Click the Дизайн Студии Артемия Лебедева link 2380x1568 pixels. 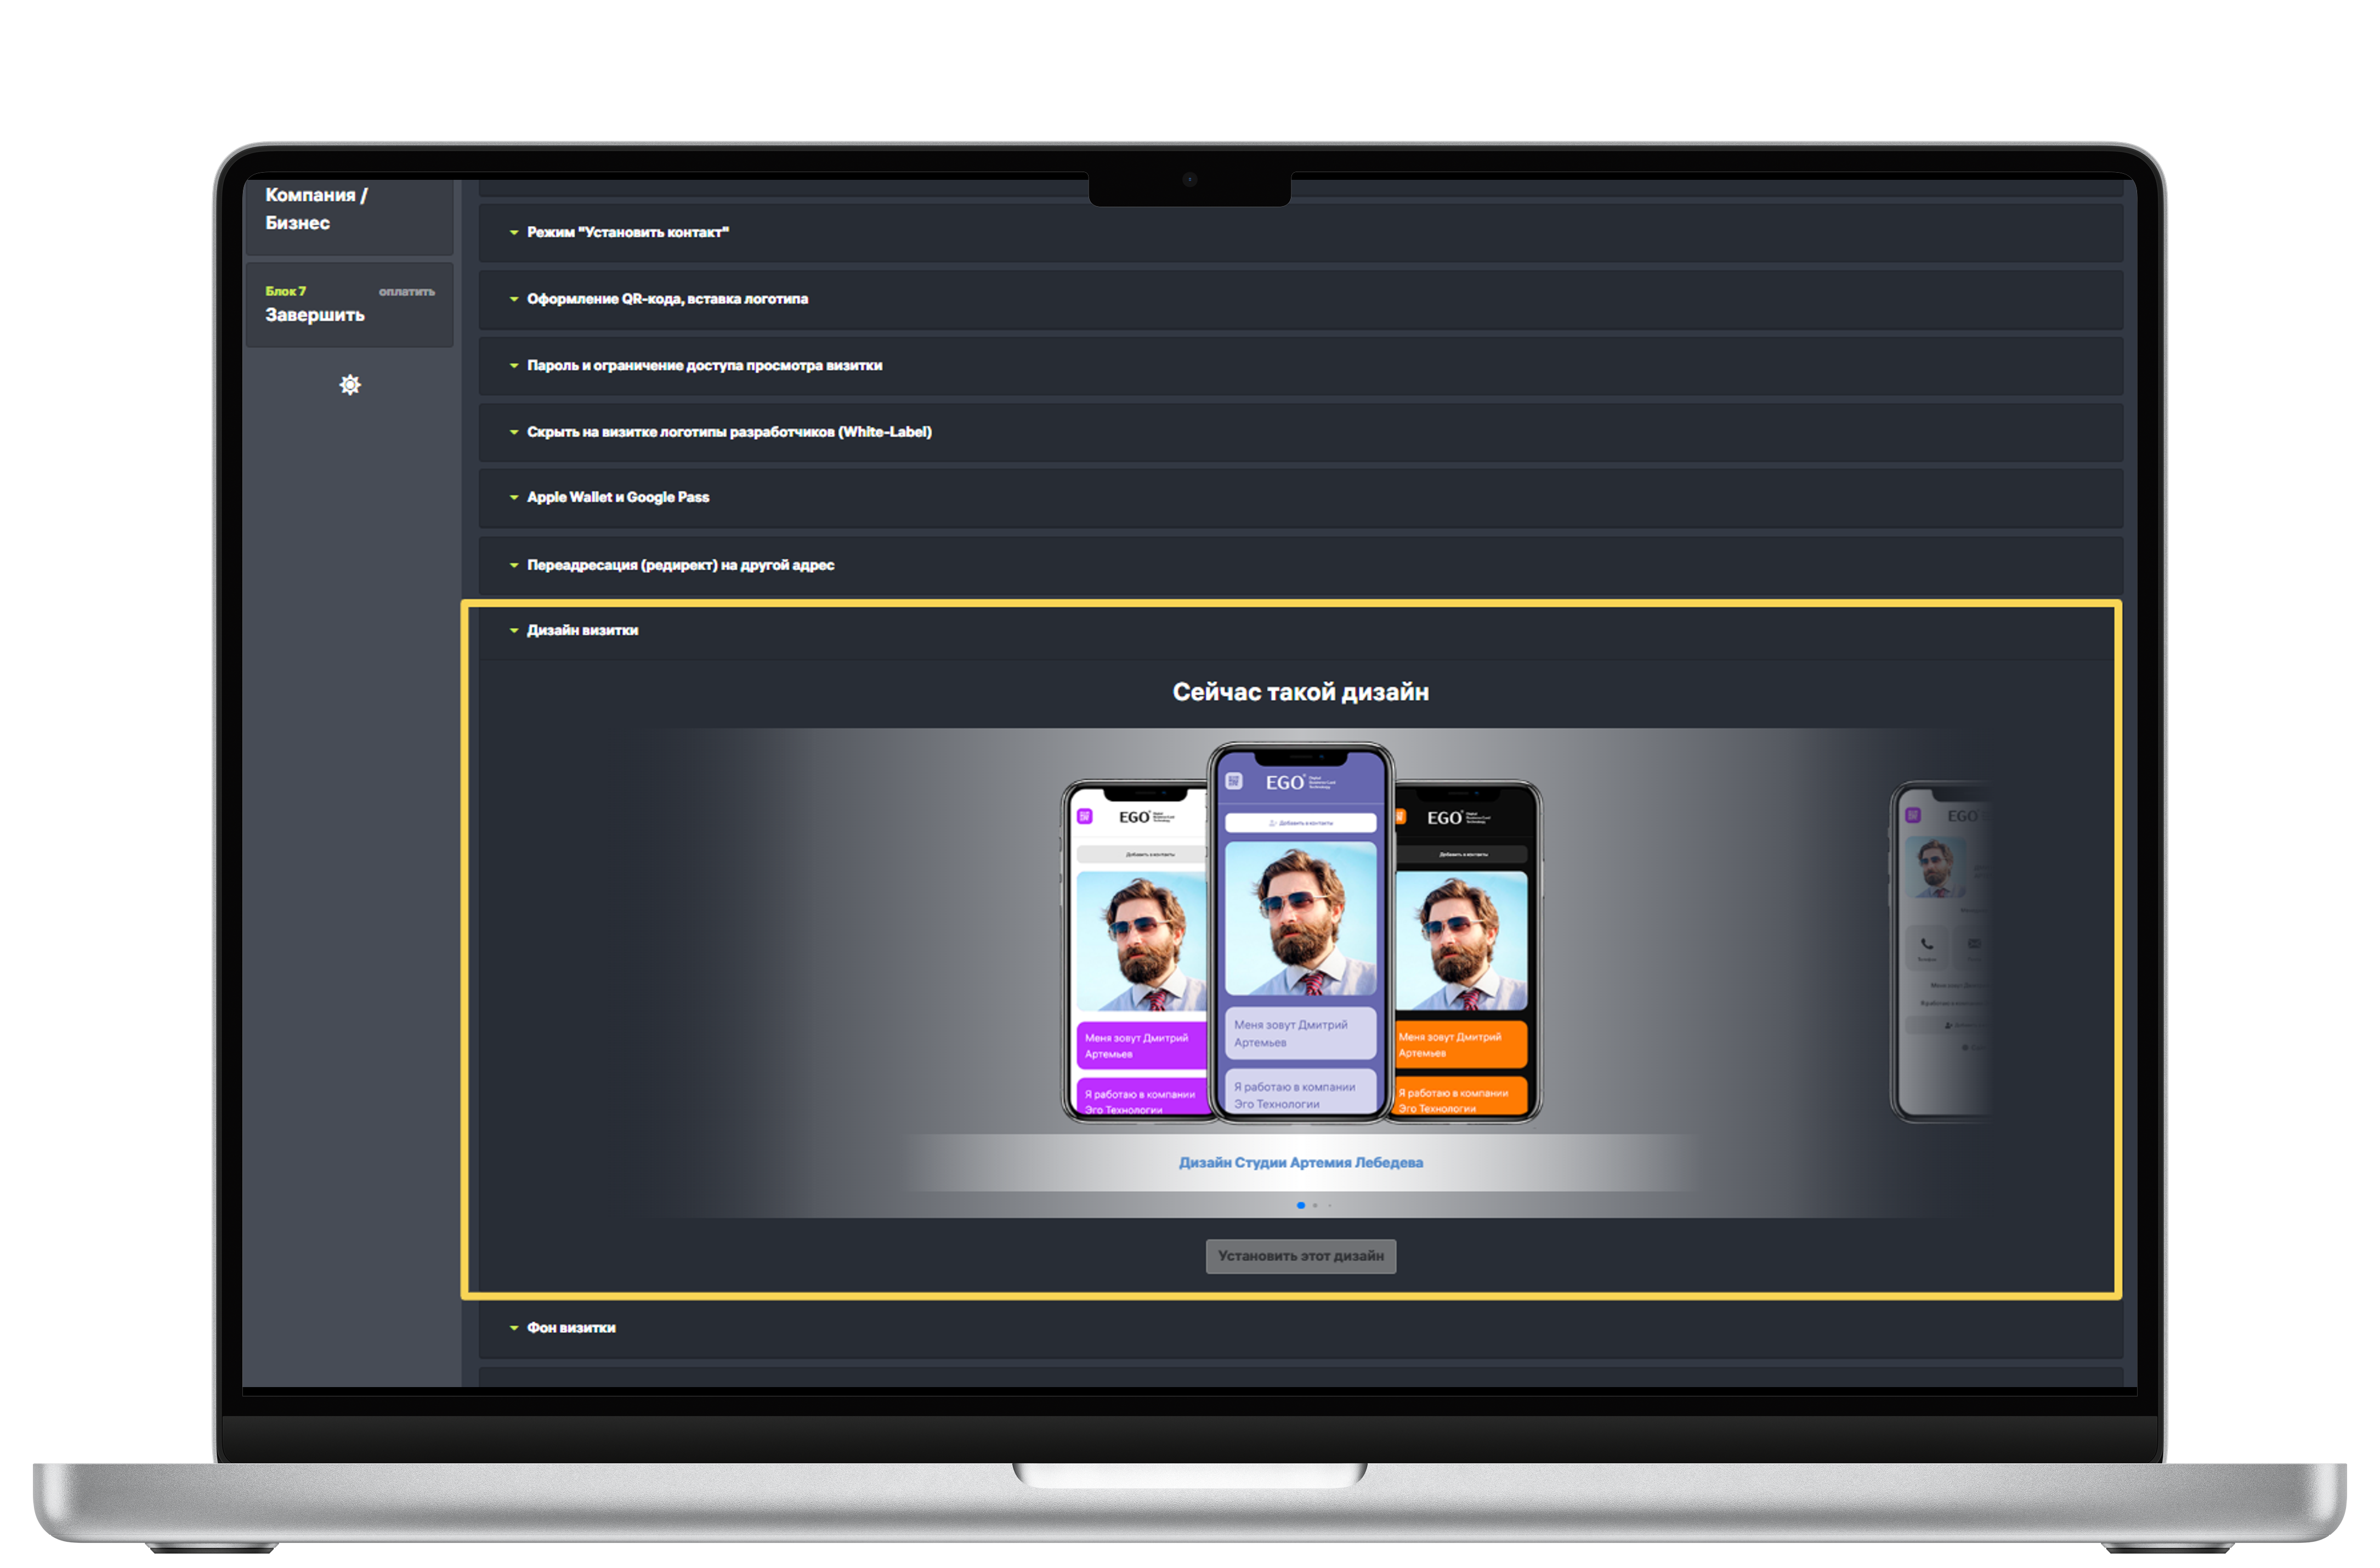pyautogui.click(x=1300, y=1163)
